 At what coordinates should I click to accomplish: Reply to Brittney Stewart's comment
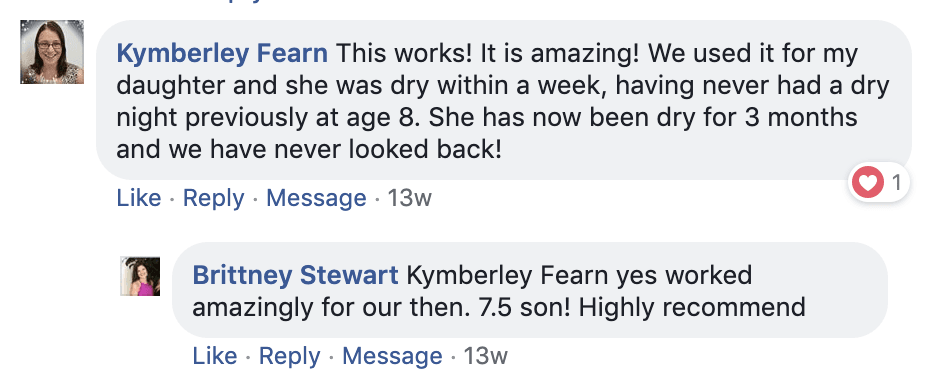click(x=290, y=357)
